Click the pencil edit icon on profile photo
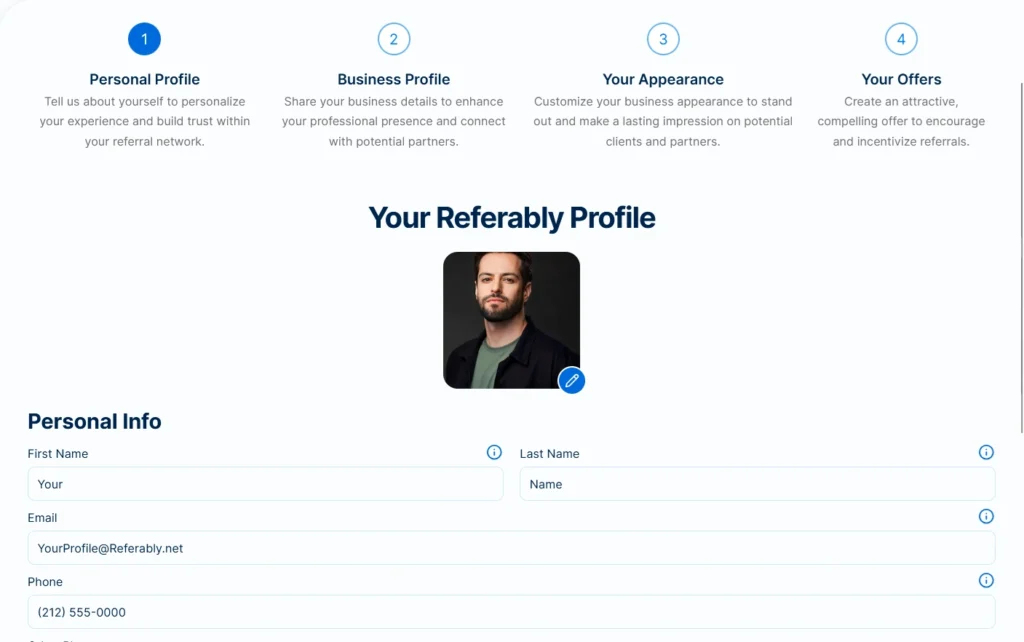The image size is (1024, 642). (x=571, y=380)
